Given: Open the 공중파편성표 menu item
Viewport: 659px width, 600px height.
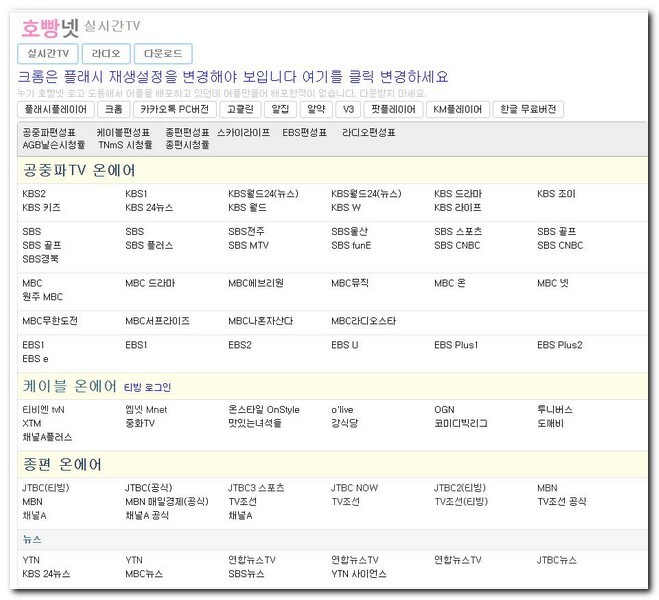Looking at the screenshot, I should [49, 133].
